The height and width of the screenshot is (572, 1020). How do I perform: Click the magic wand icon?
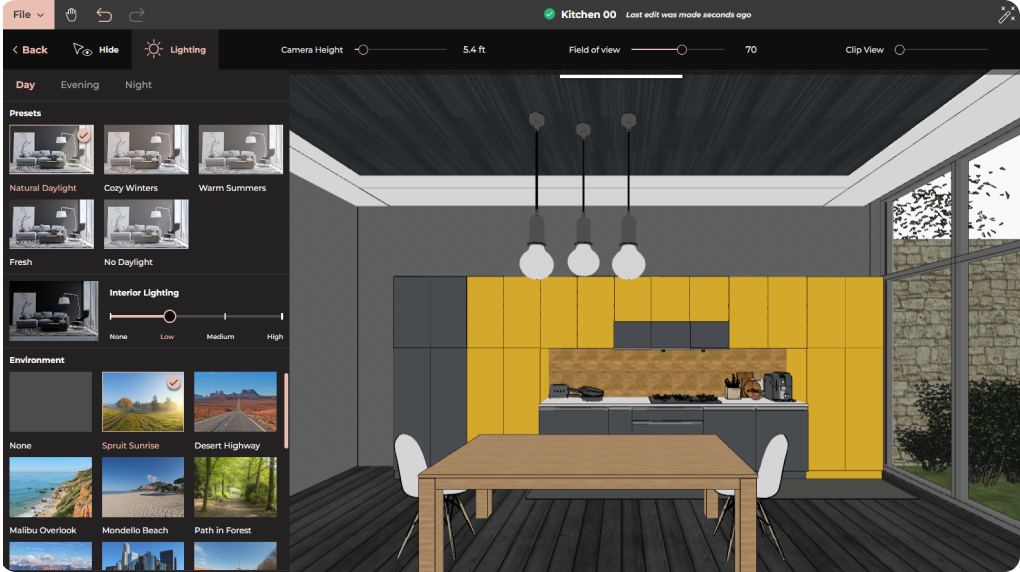pos(1007,15)
